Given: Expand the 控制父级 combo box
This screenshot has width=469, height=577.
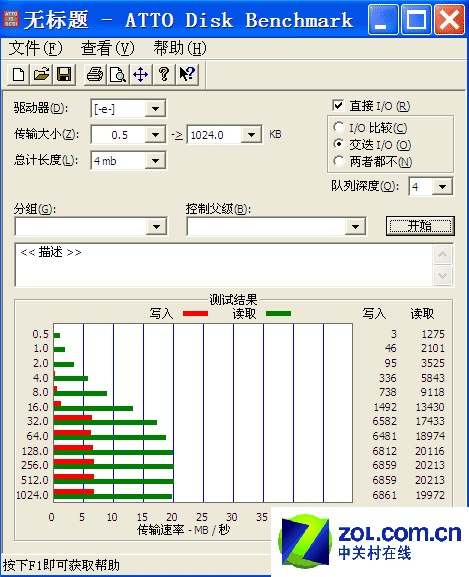Looking at the screenshot, I should [x=355, y=227].
